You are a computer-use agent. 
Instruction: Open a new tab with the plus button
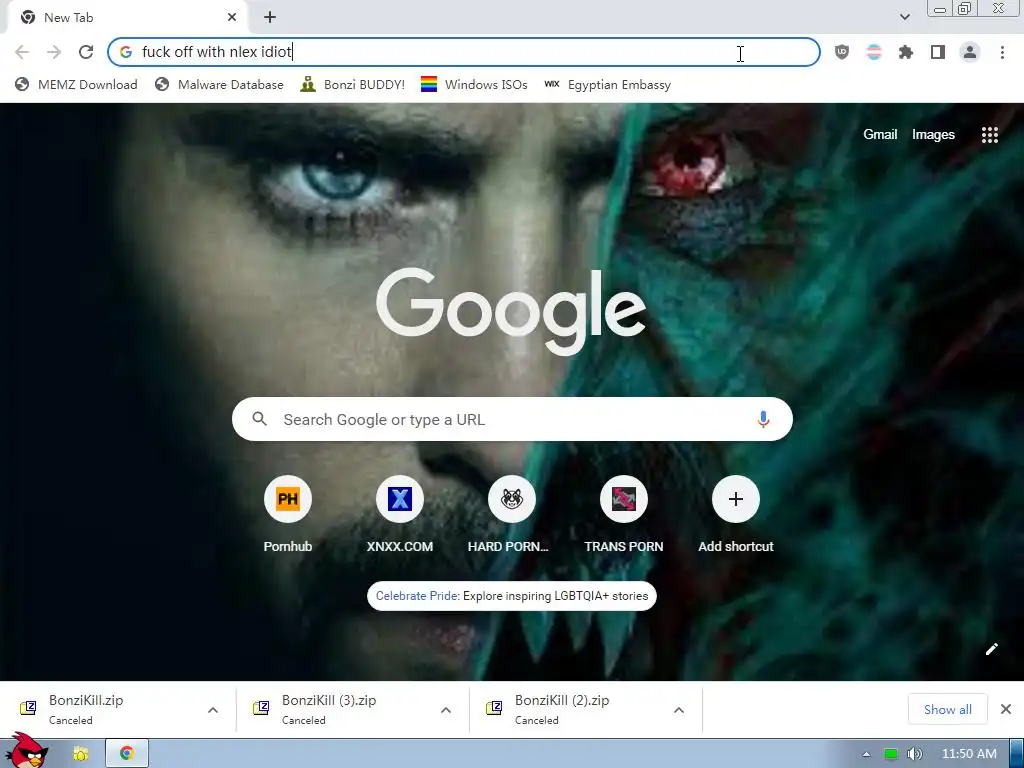(x=270, y=18)
